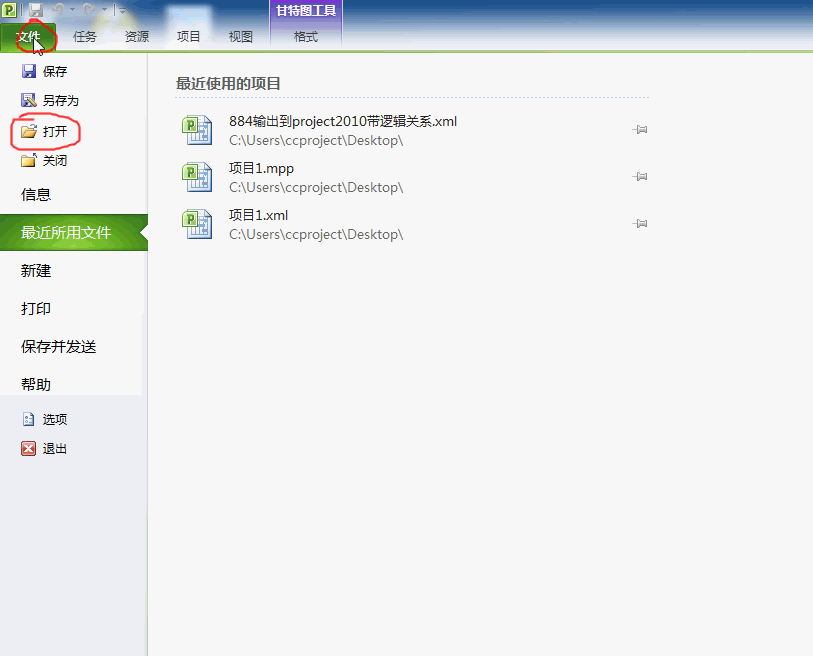This screenshot has width=813, height=656.
Task: Open the customize quick access toolbar dropdown
Action: [122, 10]
